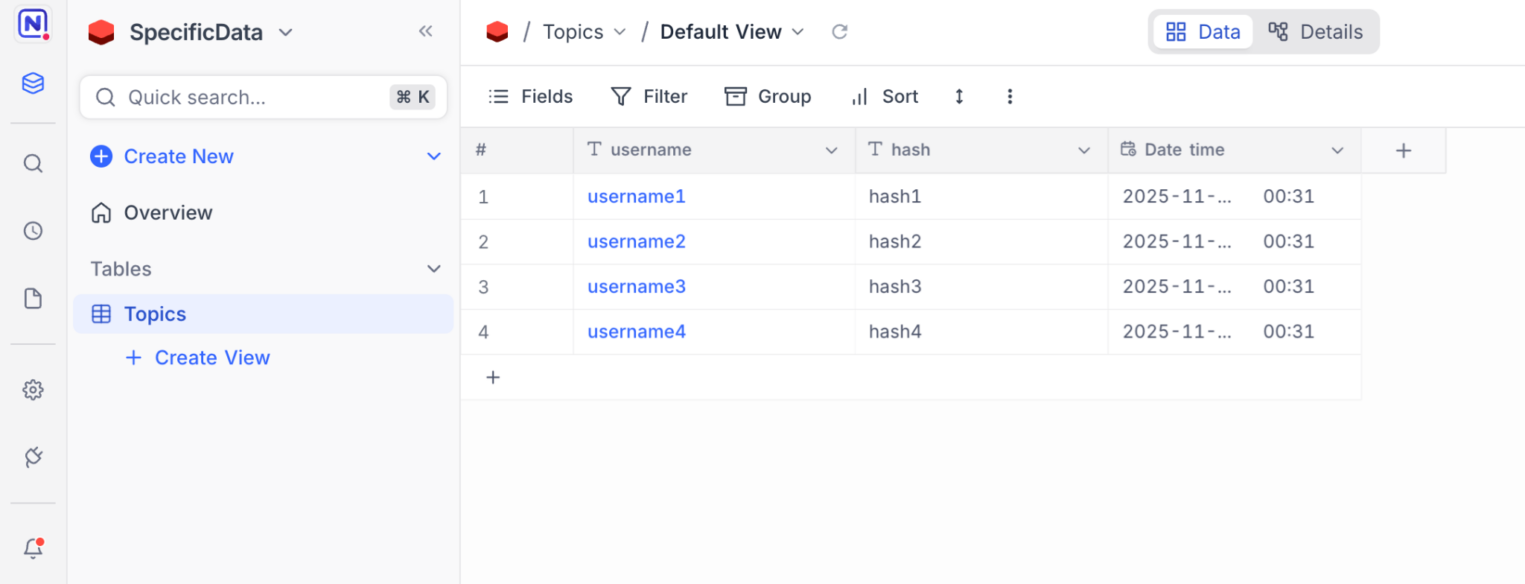This screenshot has width=1525, height=584.
Task: Switch to the Details tab
Action: pyautogui.click(x=1315, y=31)
